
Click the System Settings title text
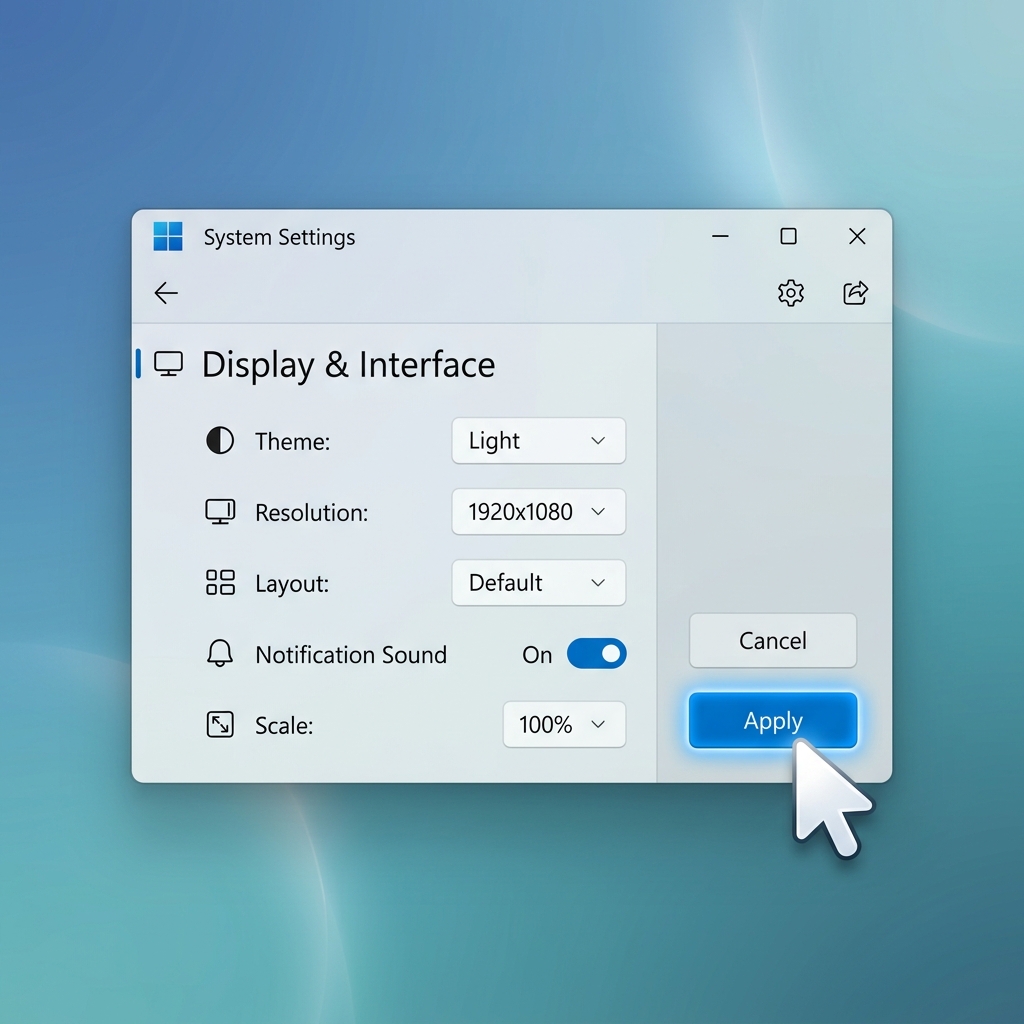279,237
